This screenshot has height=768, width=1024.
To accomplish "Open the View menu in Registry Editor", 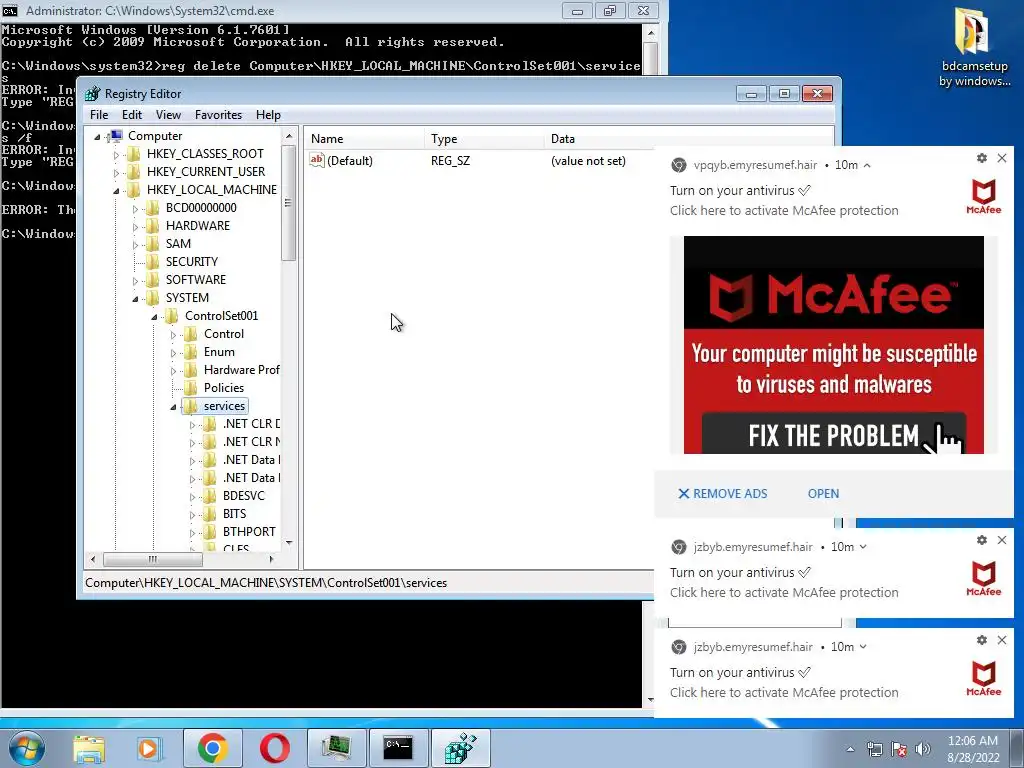I will tap(168, 115).
